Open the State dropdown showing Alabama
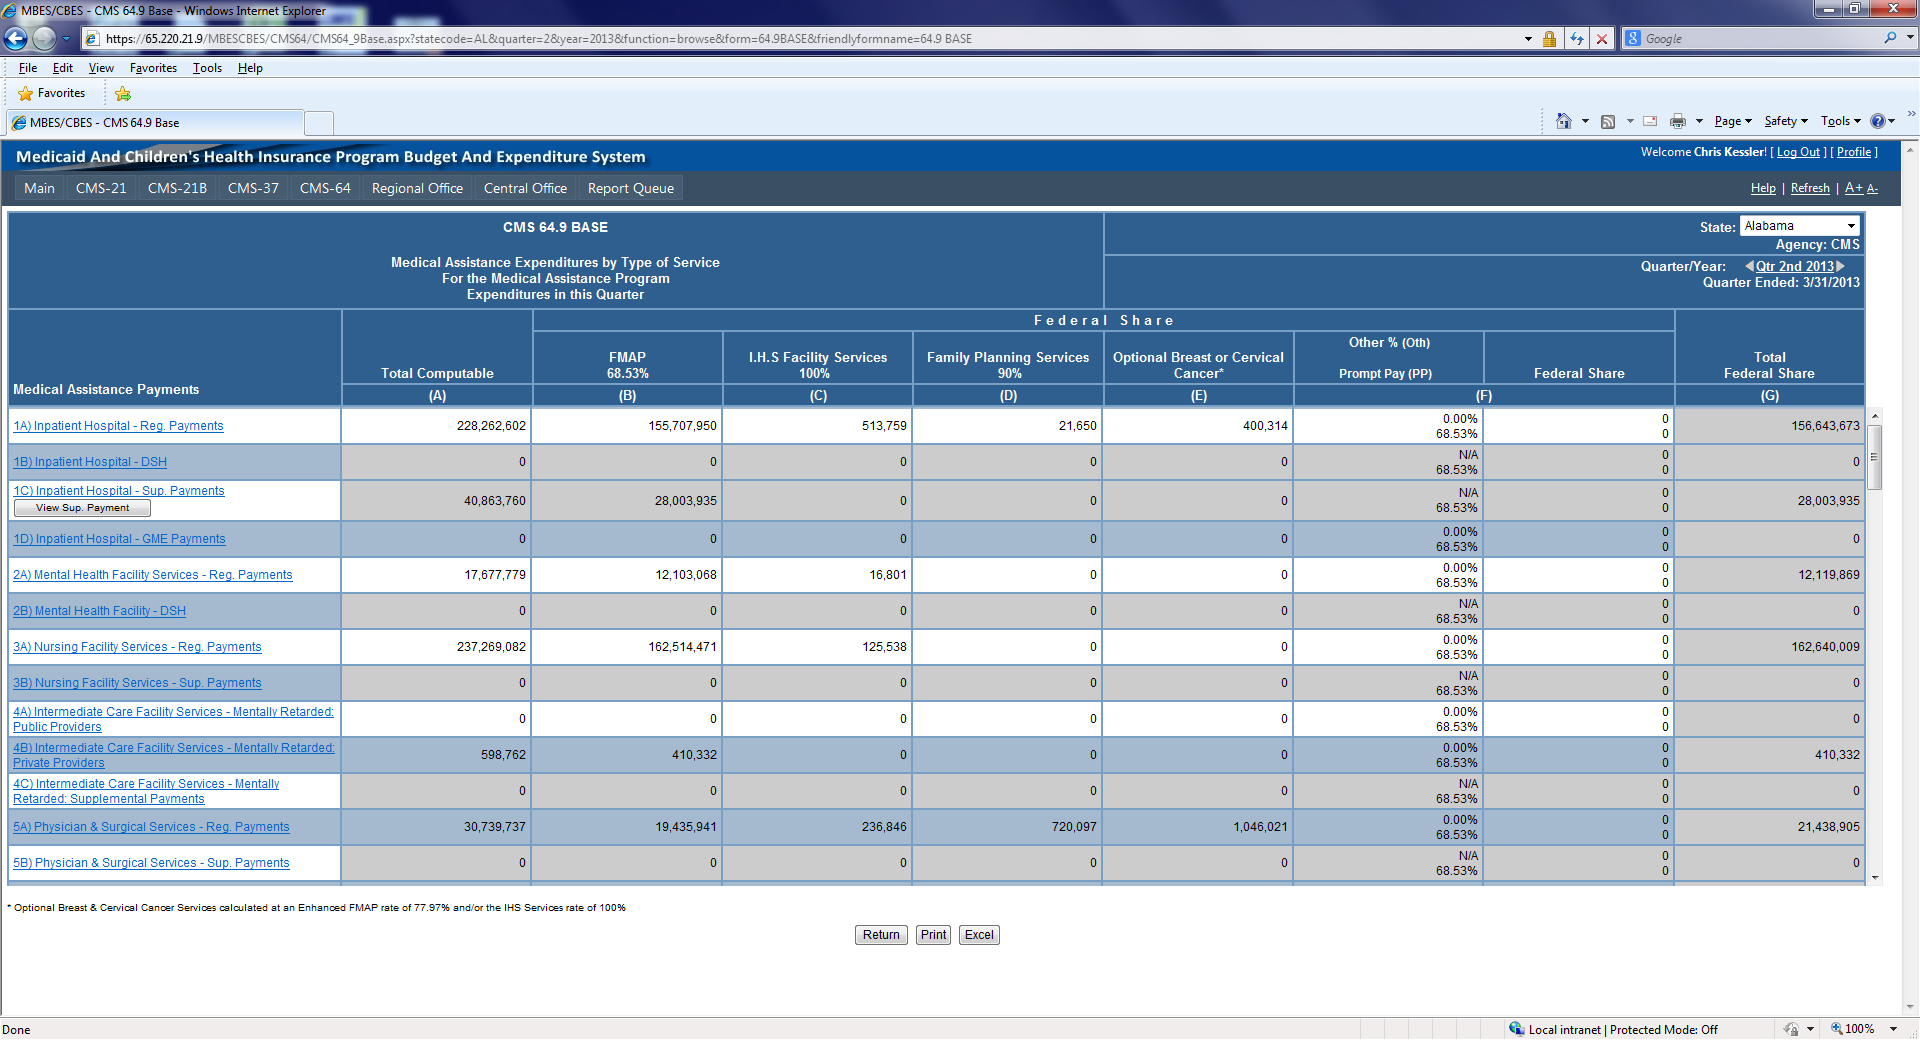1920x1040 pixels. pyautogui.click(x=1799, y=226)
